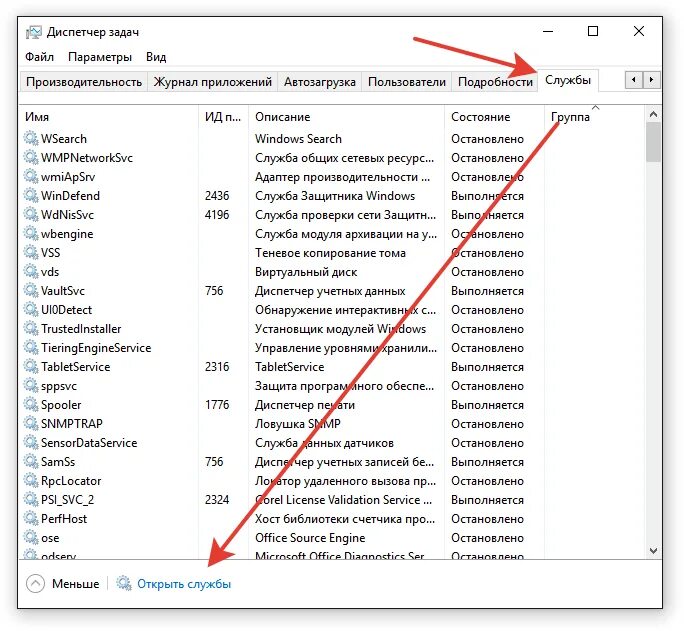Click the gear icon beside PerfHost

click(x=31, y=519)
